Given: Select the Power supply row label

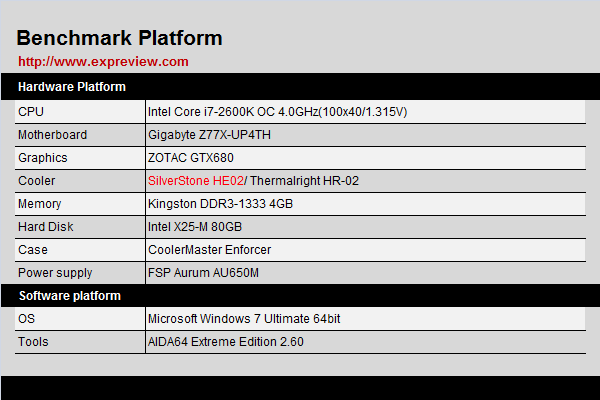Looking at the screenshot, I should [x=55, y=273].
